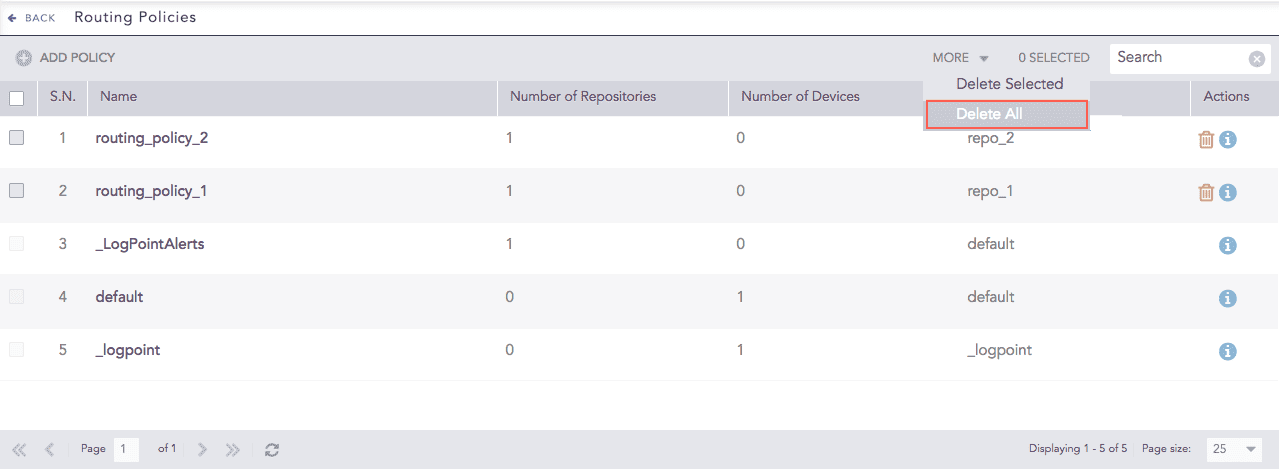The image size is (1279, 469).
Task: Sort by Number of Repositories column
Action: 582,97
